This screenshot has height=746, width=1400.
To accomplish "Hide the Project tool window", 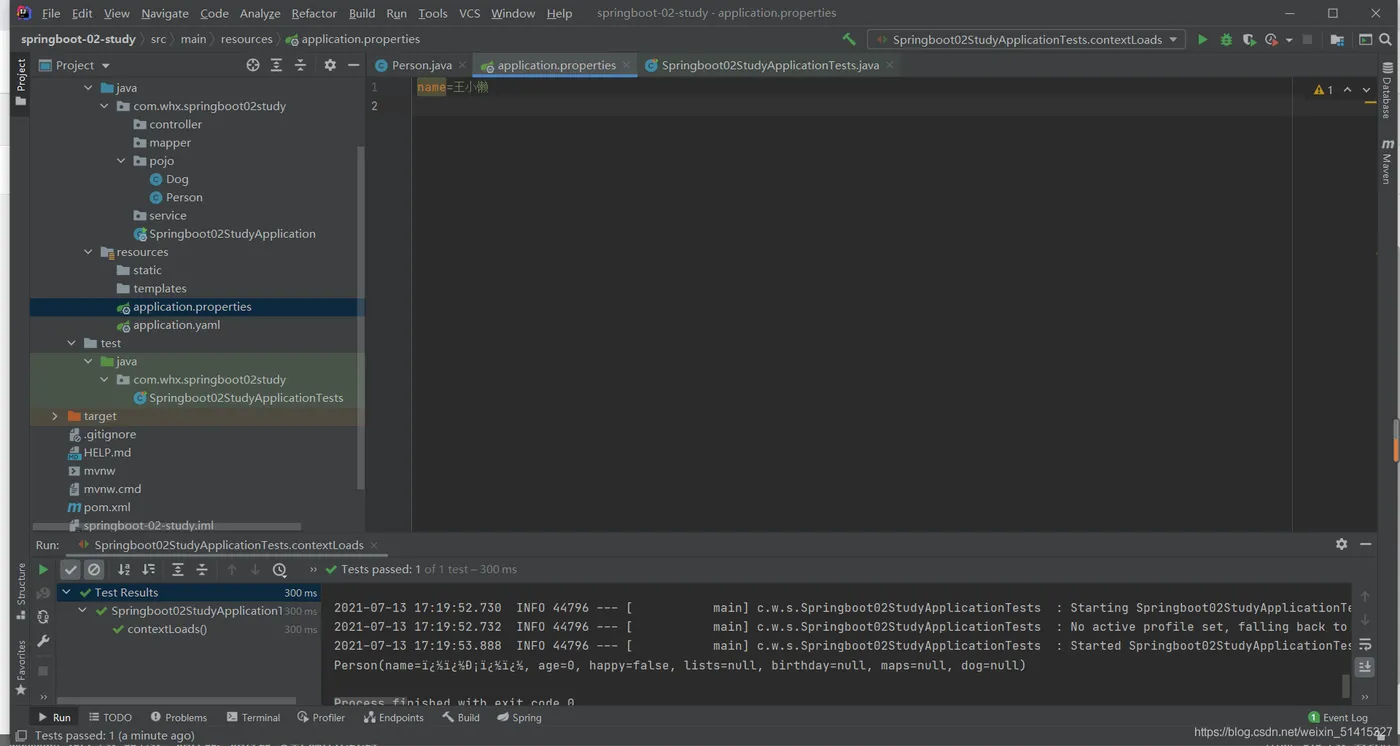I will [x=353, y=65].
